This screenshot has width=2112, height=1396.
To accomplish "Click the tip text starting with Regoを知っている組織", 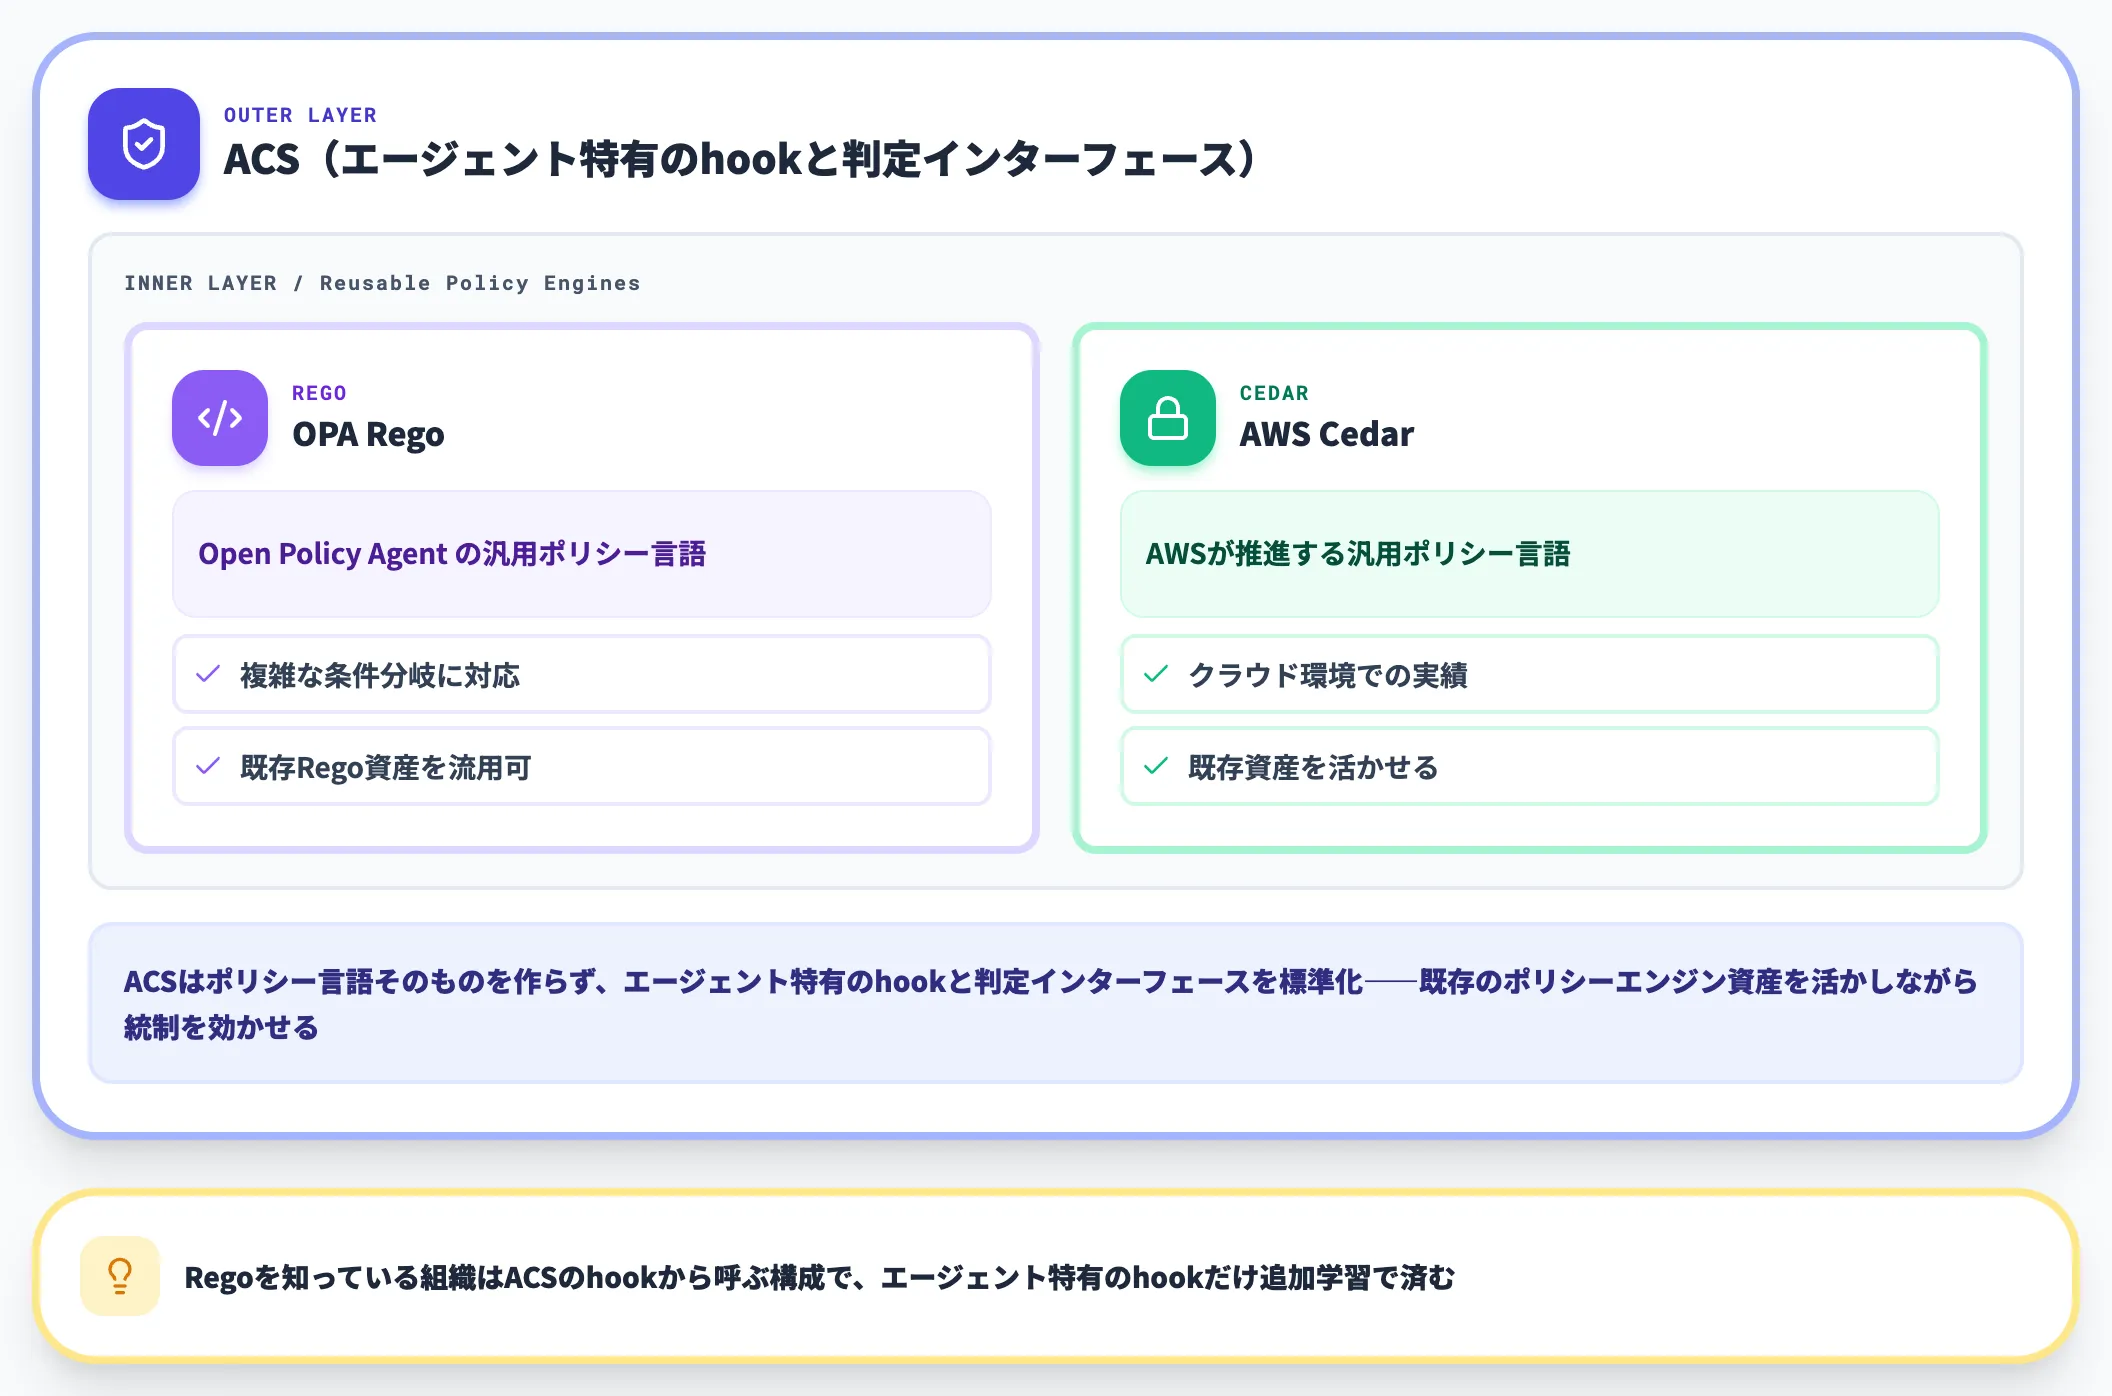I will (x=819, y=1277).
